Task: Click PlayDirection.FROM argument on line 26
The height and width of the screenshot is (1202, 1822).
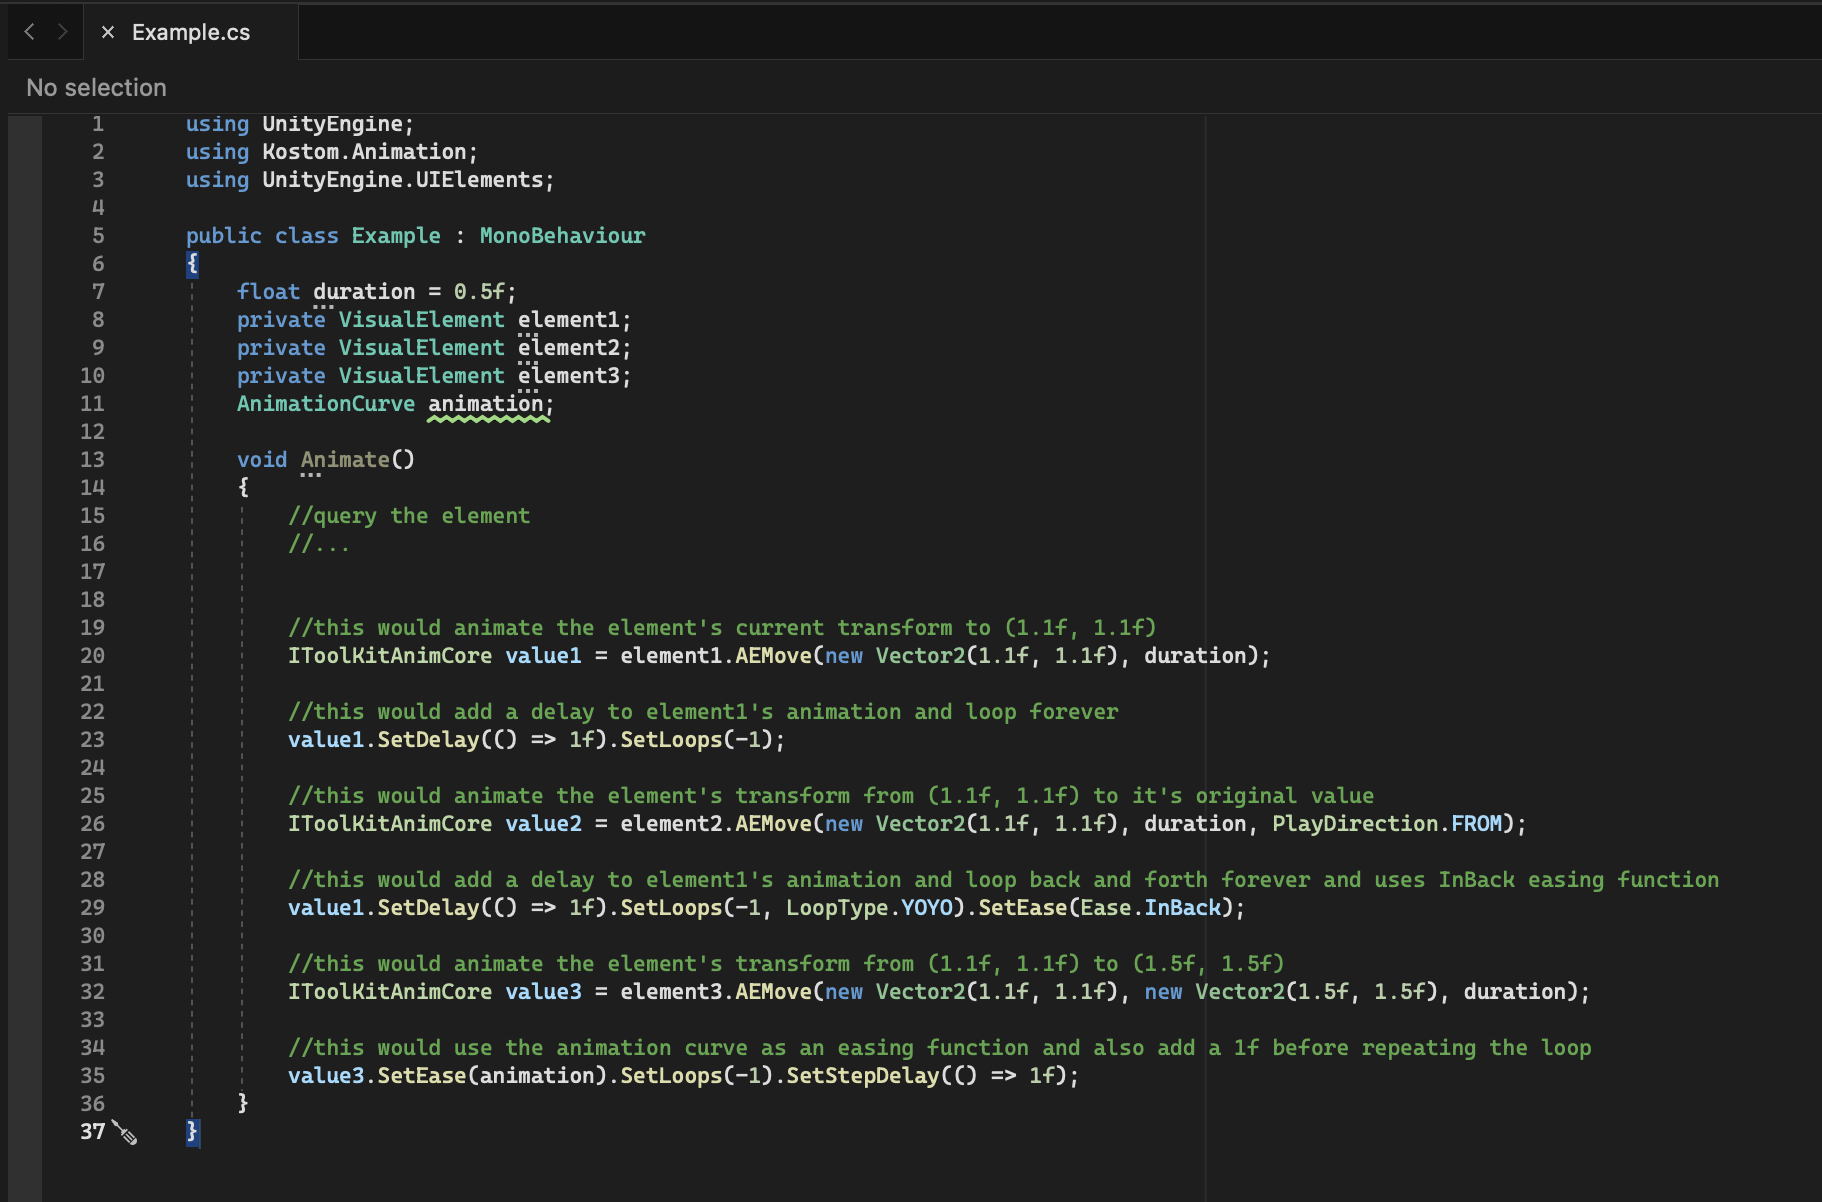Action: point(1386,824)
